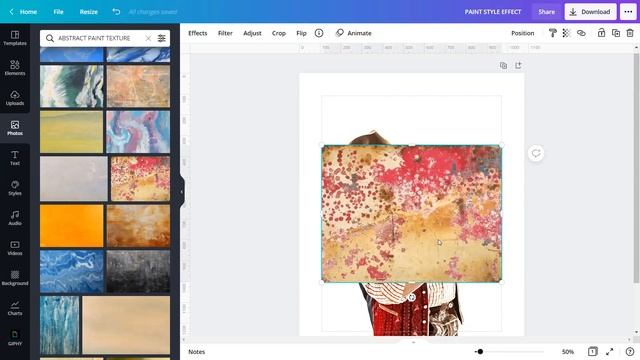Select the olive yellow paint thumbnail
Image resolution: width=640 pixels, height=360 pixels.
(x=71, y=132)
